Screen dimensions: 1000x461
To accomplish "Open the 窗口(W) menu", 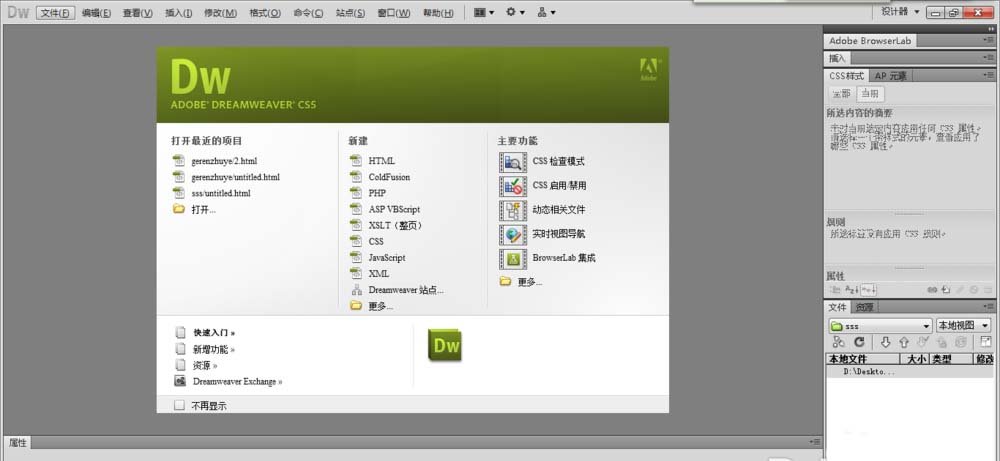I will (x=394, y=13).
